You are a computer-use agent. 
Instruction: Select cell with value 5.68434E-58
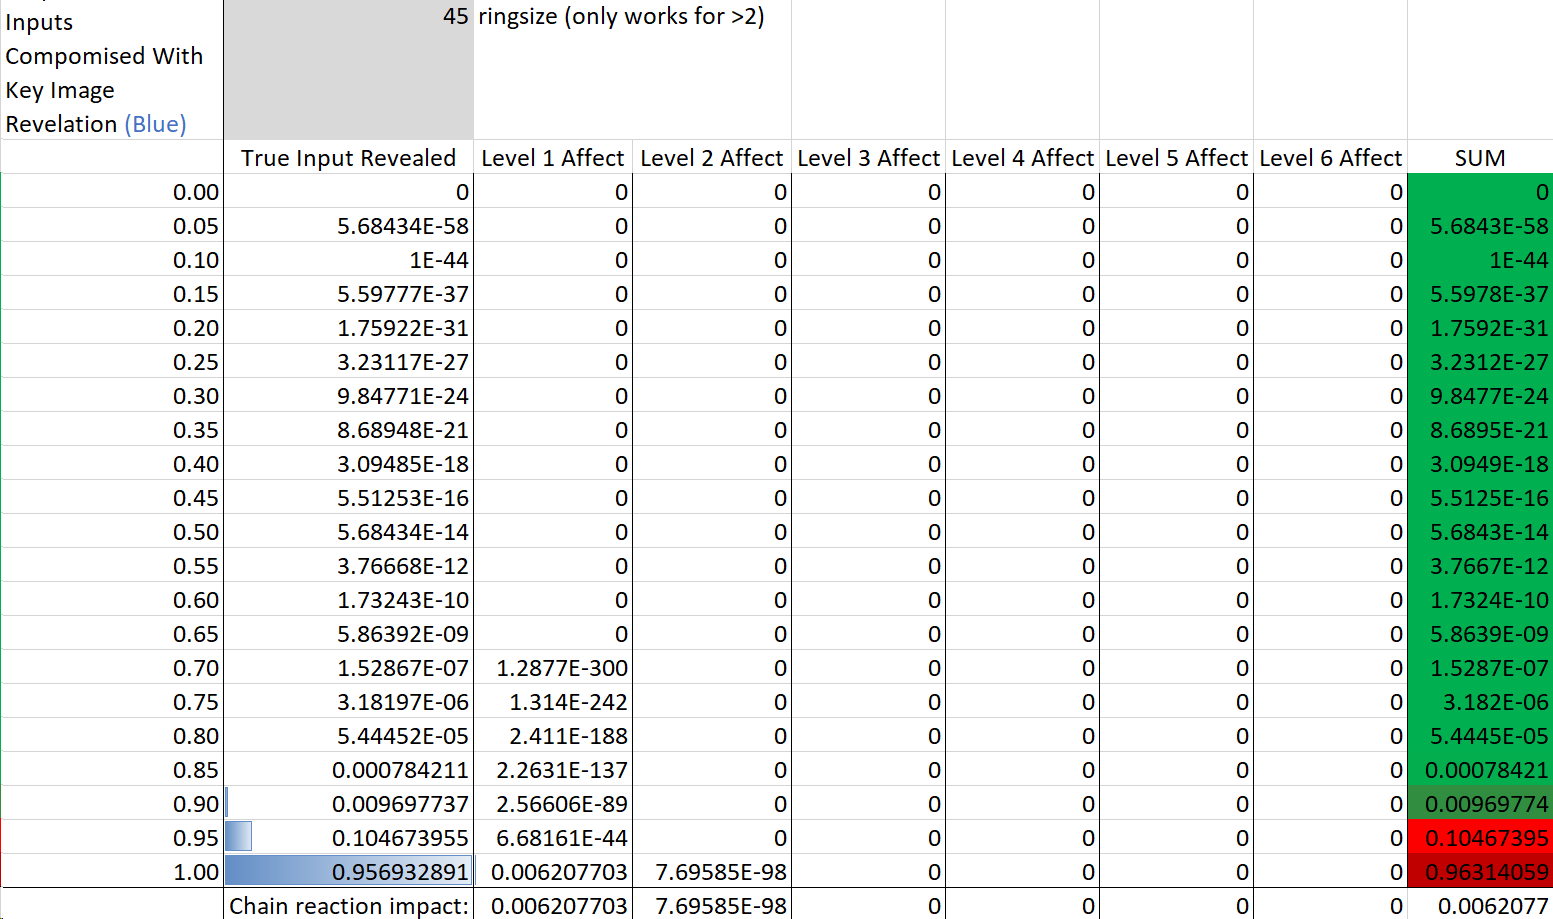pyautogui.click(x=348, y=225)
